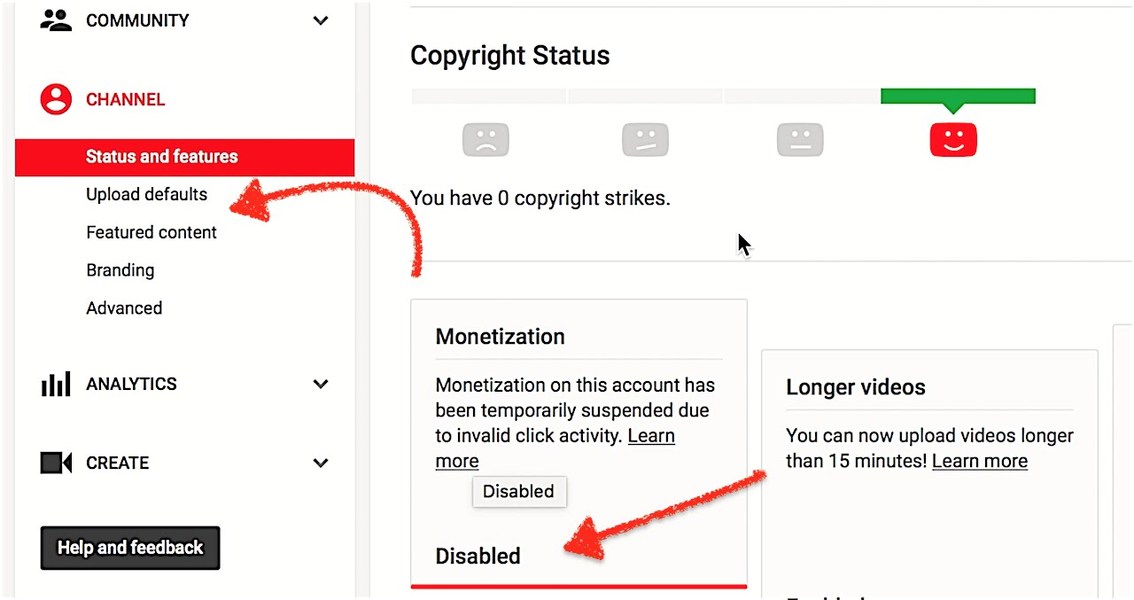Open Longer videos Learn more link
The width and height of the screenshot is (1134, 600).
[979, 461]
